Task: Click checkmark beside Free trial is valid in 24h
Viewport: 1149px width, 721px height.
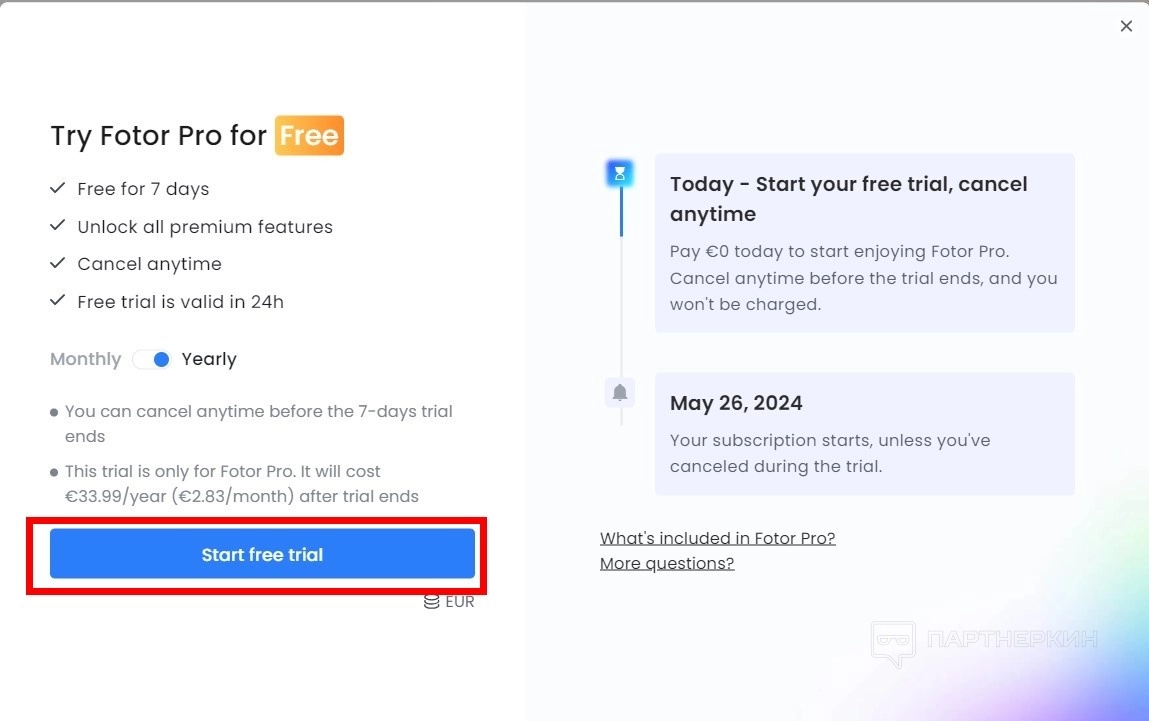Action: click(58, 301)
